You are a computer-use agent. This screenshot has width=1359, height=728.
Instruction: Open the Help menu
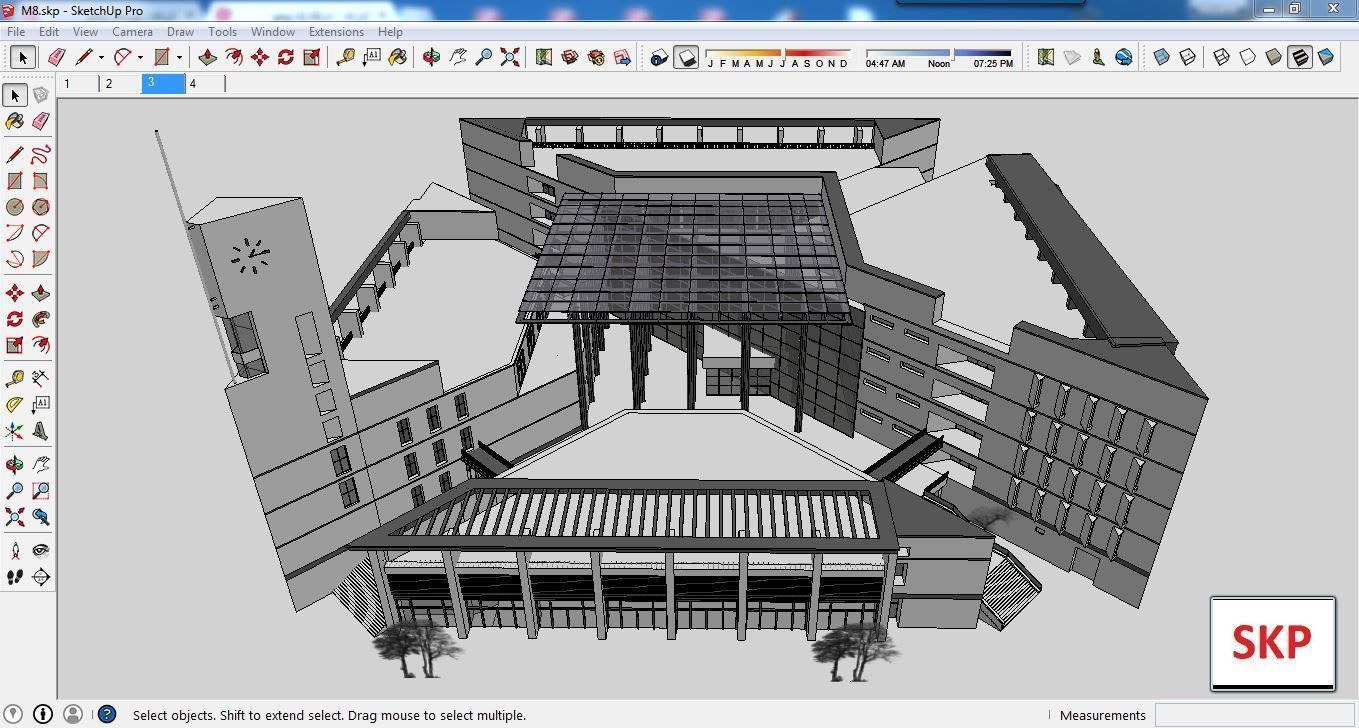390,31
